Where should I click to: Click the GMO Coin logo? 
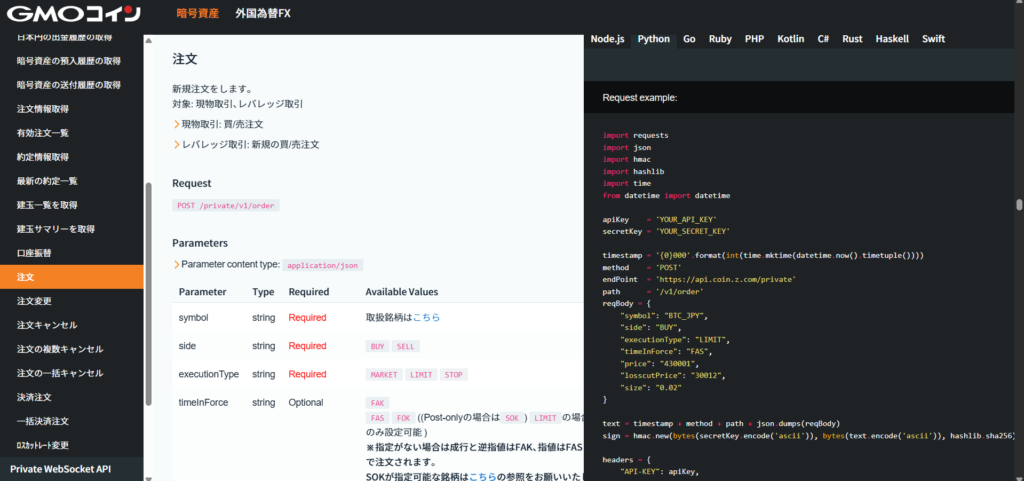click(76, 13)
